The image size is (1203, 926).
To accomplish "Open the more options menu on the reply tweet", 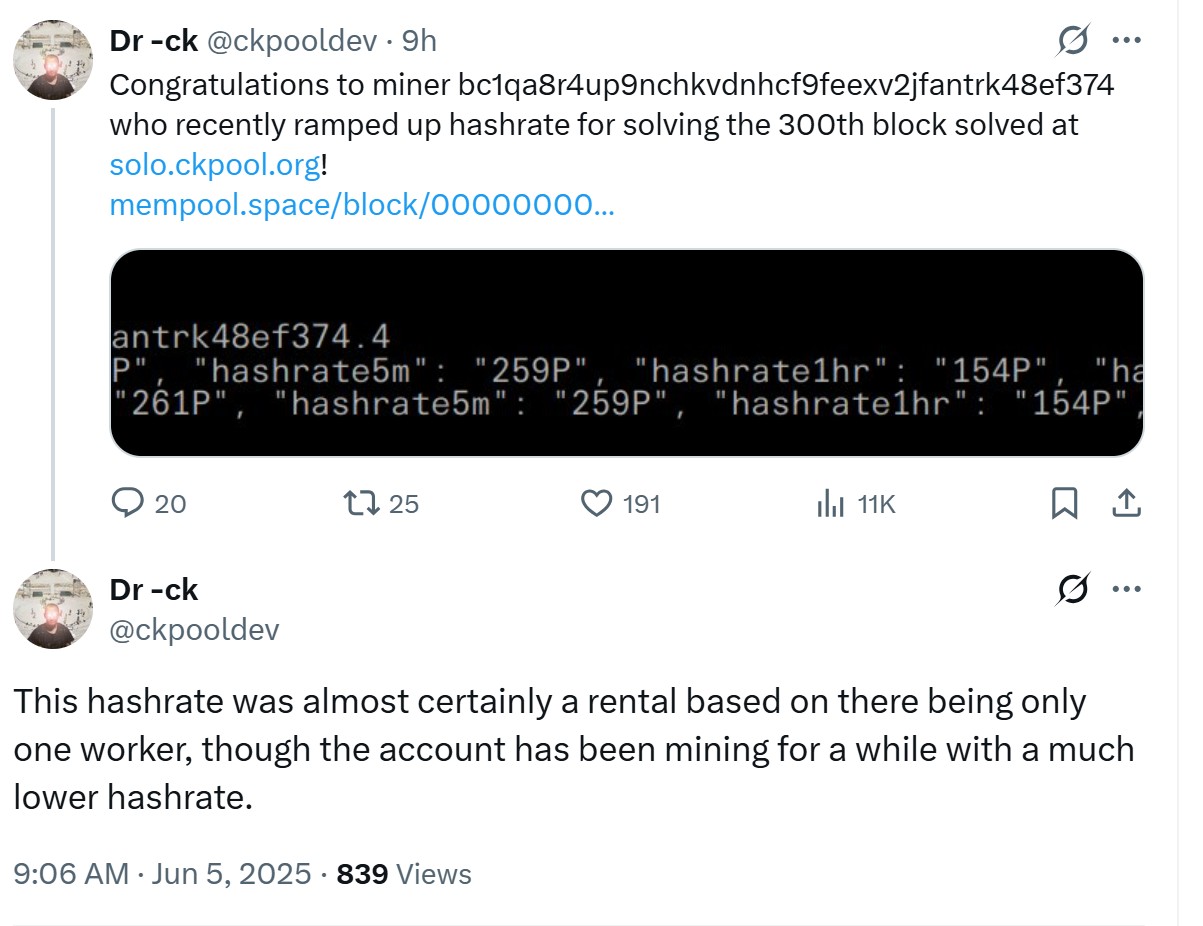I will 1127,590.
